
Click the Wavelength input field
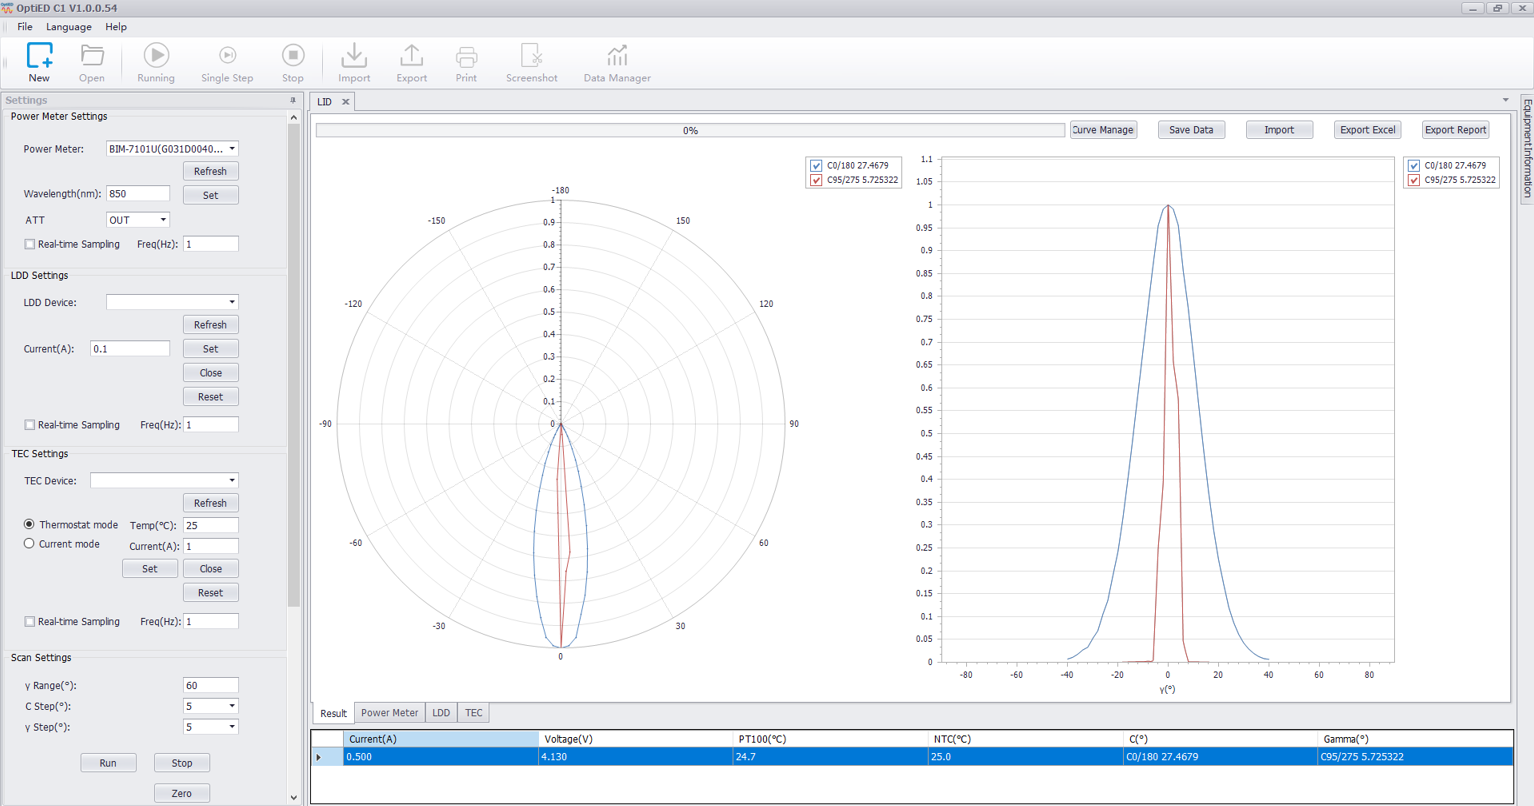coord(137,194)
